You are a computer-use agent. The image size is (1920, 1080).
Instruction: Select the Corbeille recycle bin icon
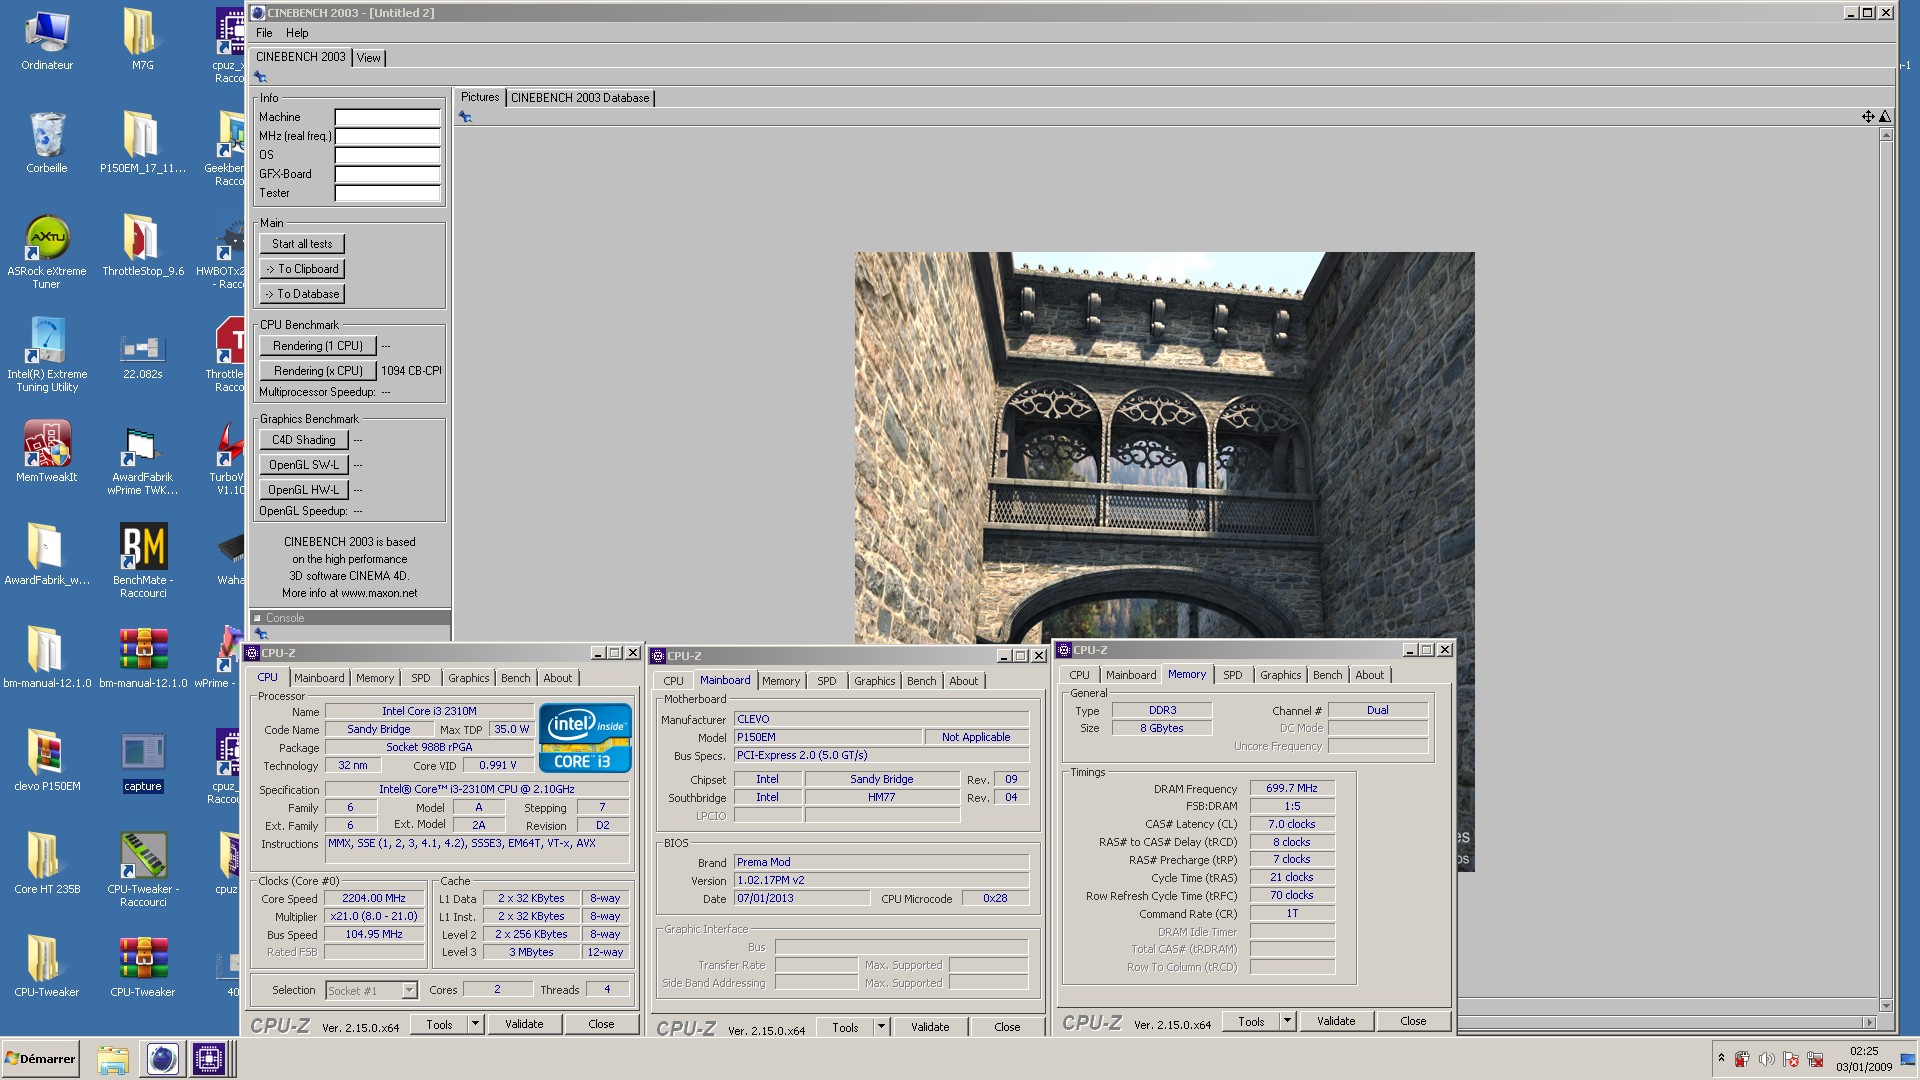(x=47, y=143)
